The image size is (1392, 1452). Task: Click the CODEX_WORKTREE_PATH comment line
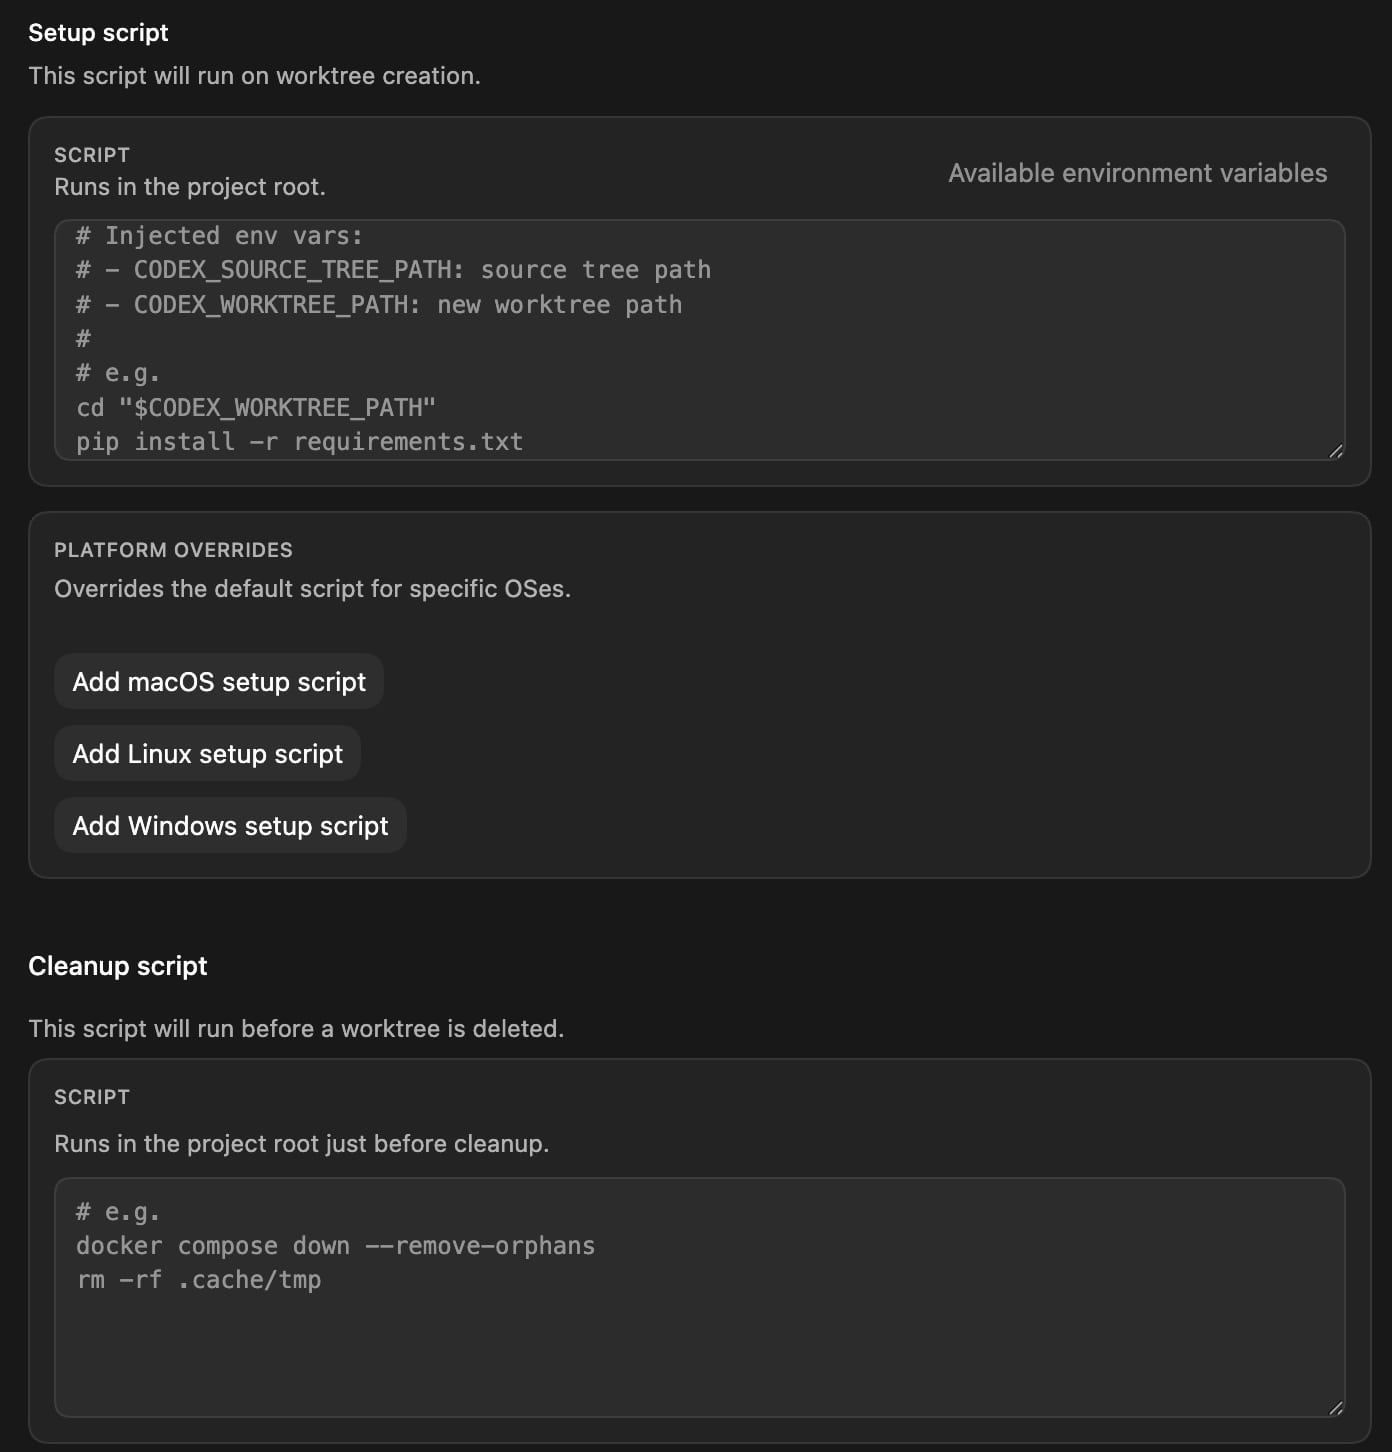tap(379, 304)
